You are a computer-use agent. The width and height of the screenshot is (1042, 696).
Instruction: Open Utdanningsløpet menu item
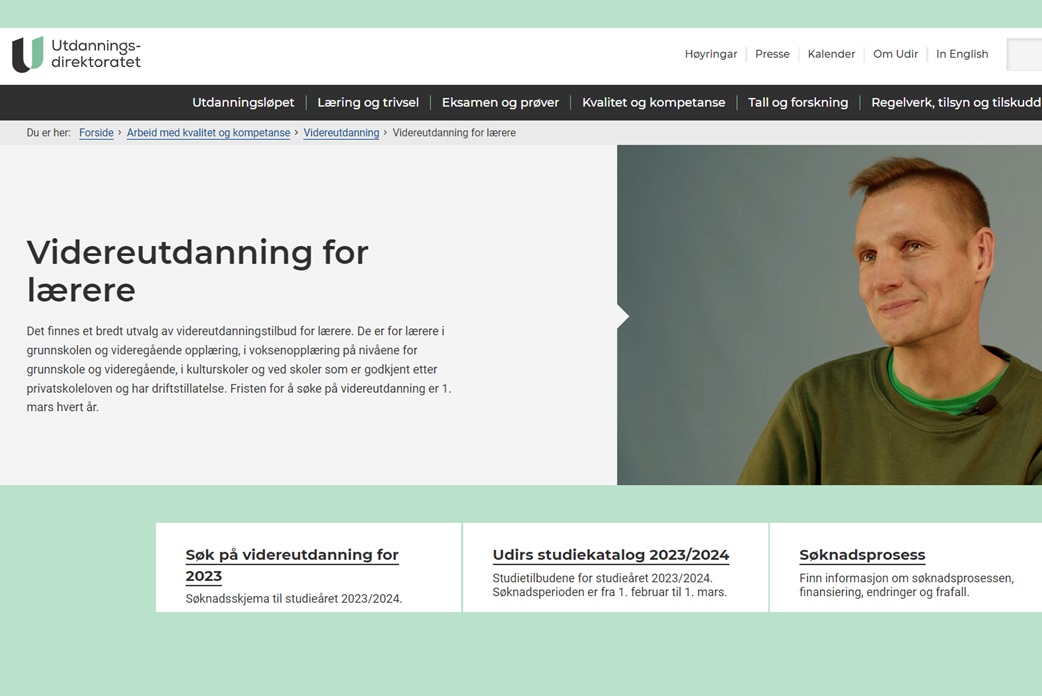click(x=243, y=102)
